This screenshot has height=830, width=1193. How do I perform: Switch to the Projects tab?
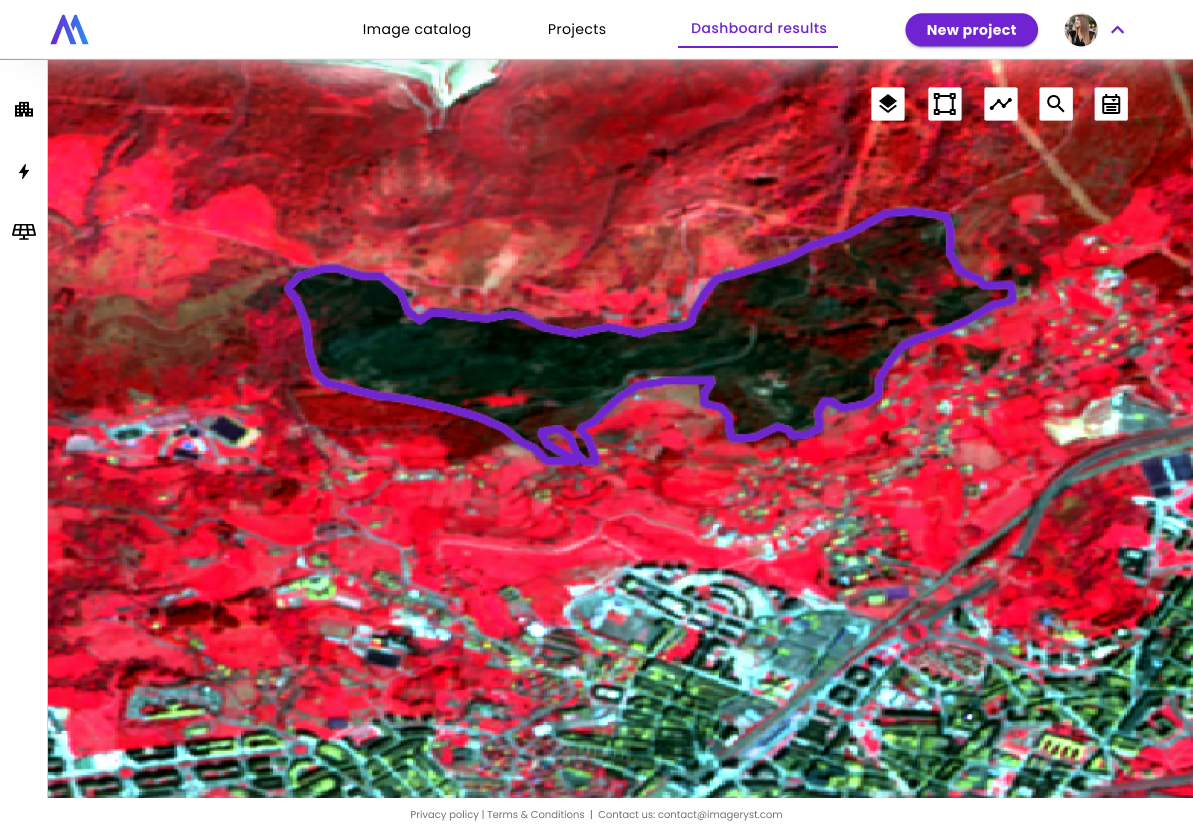click(576, 29)
